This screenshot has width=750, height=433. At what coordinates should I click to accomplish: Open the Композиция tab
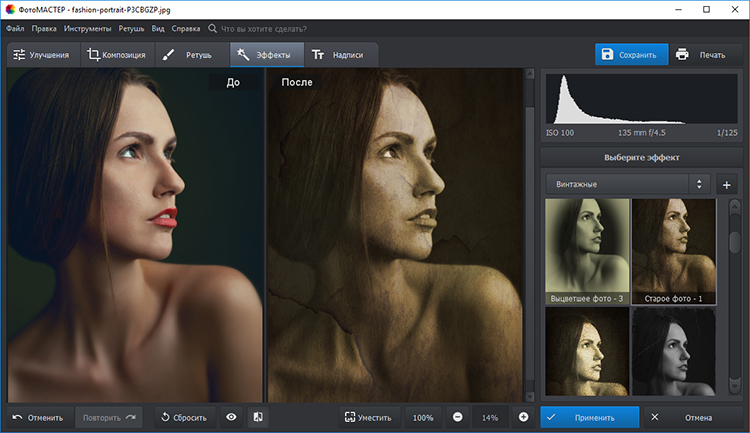click(x=116, y=55)
